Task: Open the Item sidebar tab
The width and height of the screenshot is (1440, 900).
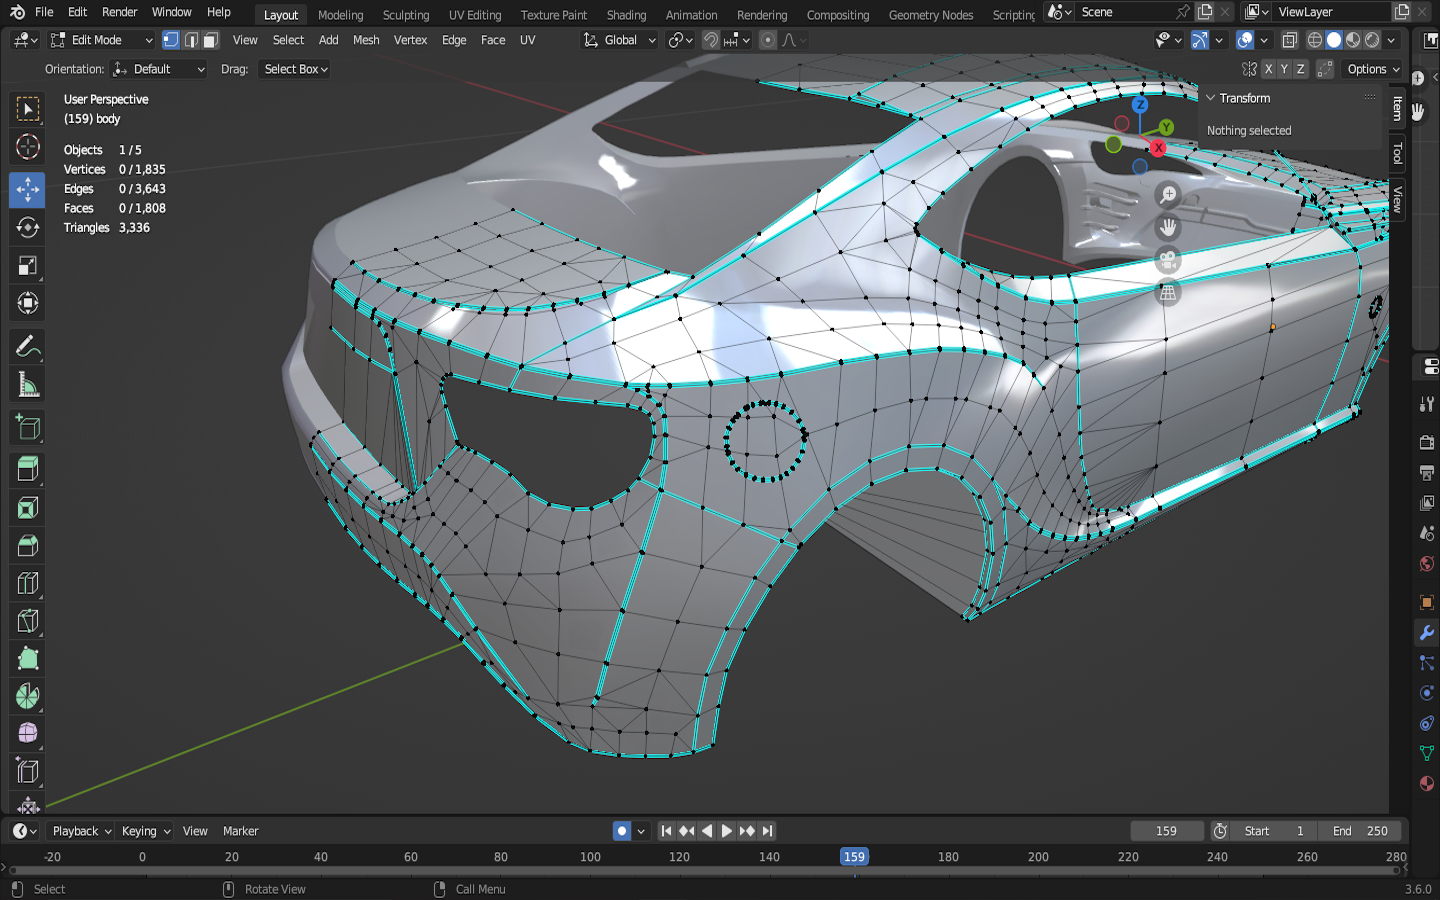Action: pyautogui.click(x=1398, y=108)
